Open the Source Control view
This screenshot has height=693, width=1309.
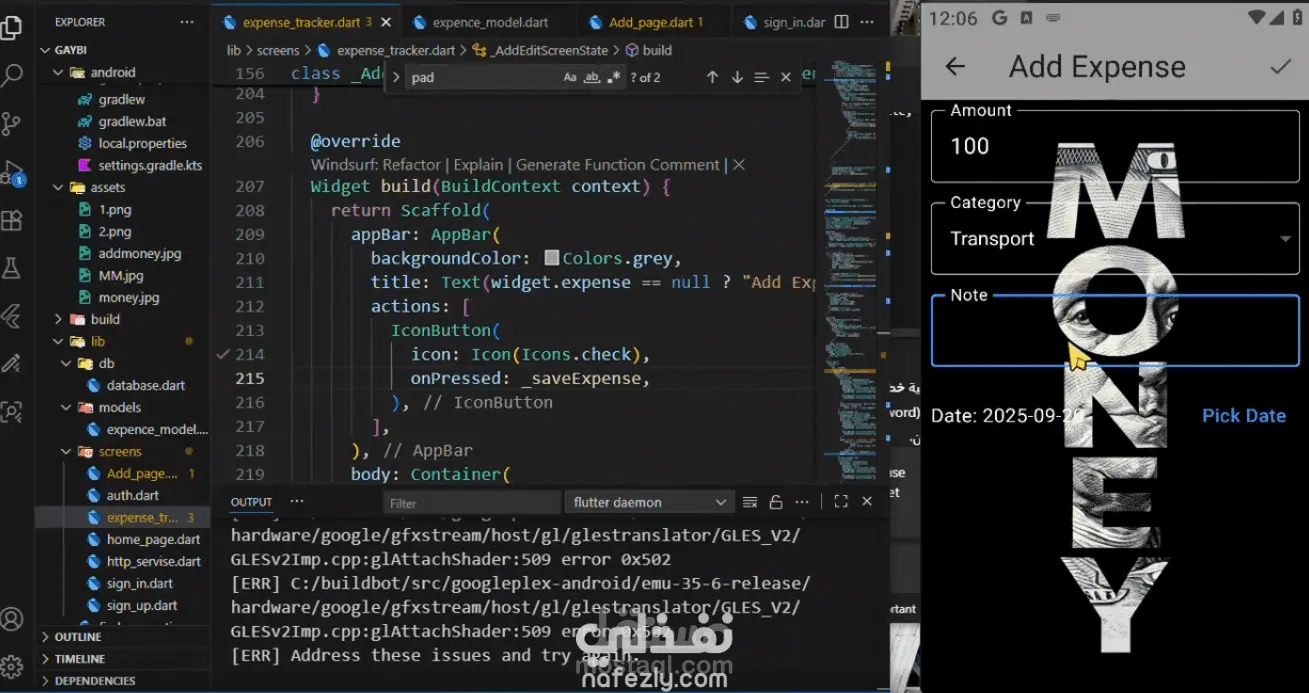point(12,124)
